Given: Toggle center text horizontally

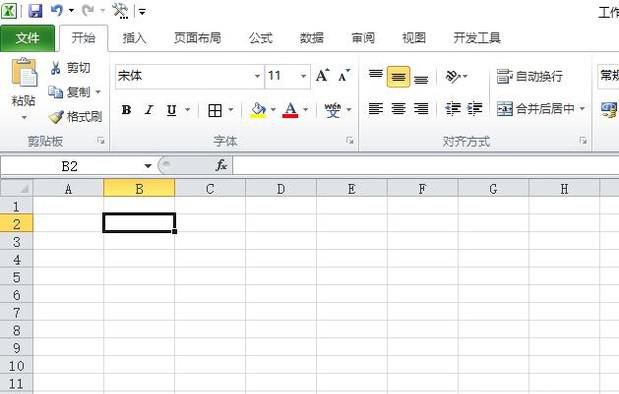Looking at the screenshot, I should point(398,108).
